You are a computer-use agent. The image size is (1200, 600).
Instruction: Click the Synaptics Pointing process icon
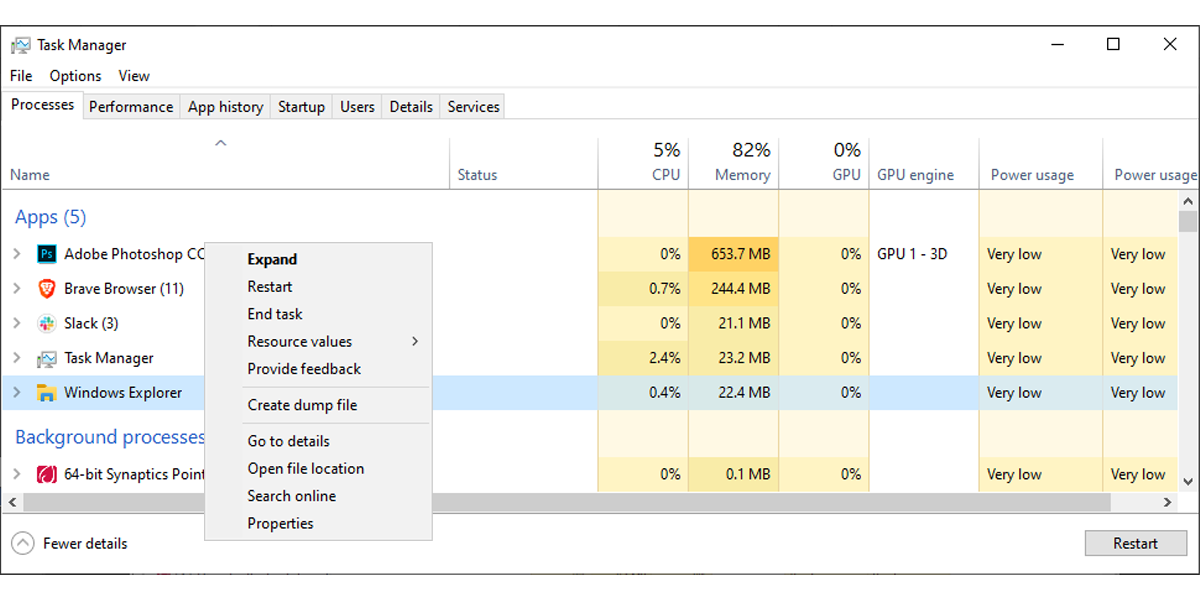point(46,474)
